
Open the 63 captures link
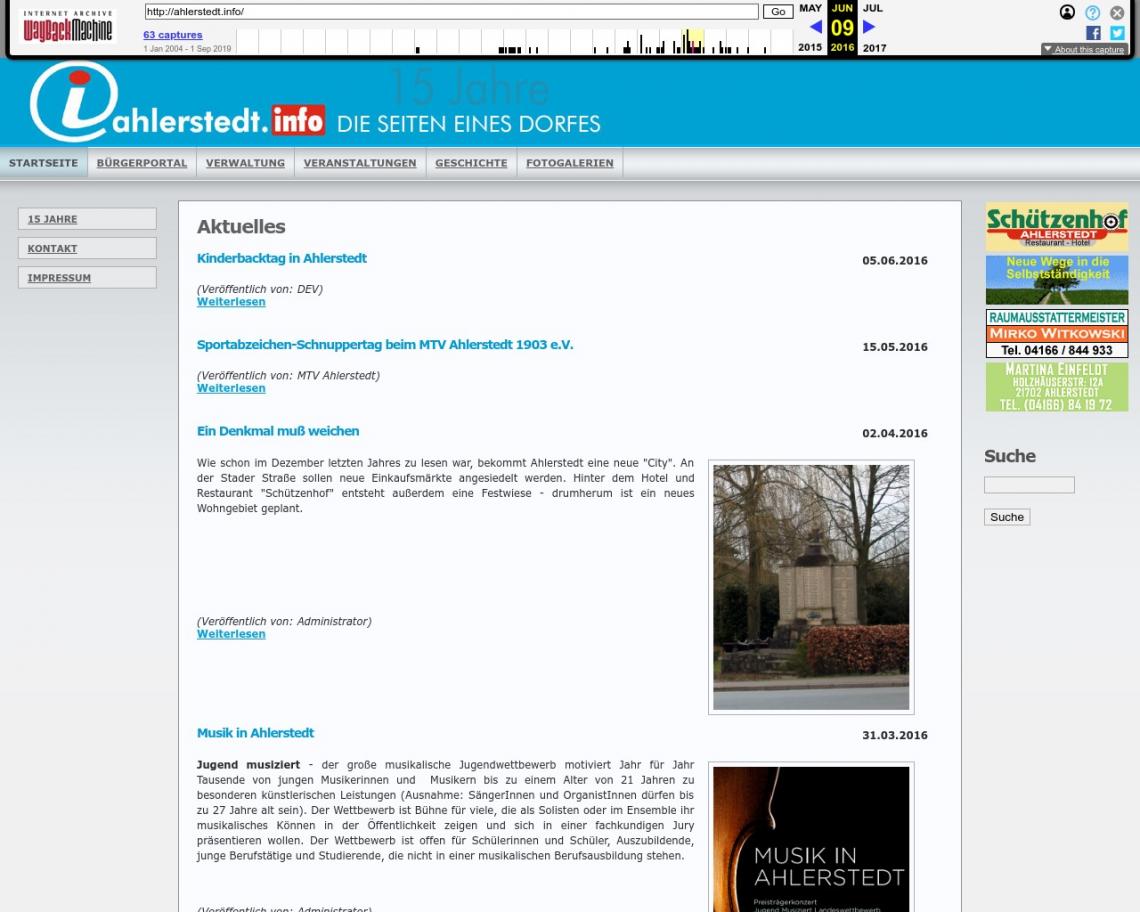(x=172, y=35)
